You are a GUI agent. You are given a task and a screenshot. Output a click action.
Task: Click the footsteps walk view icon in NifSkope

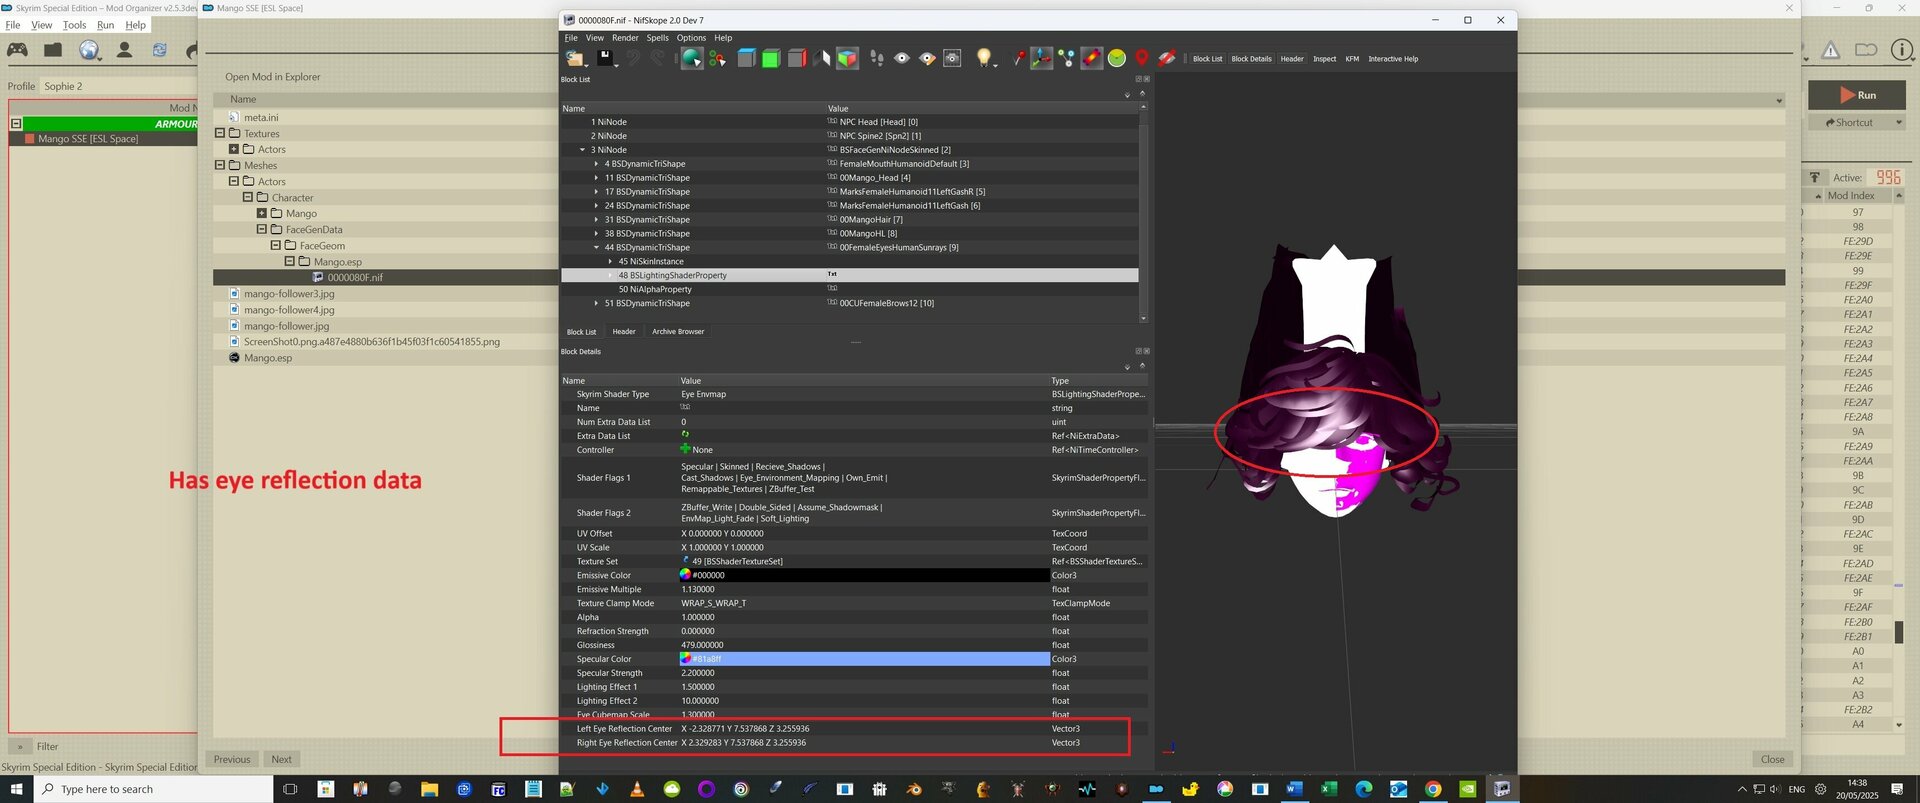877,59
